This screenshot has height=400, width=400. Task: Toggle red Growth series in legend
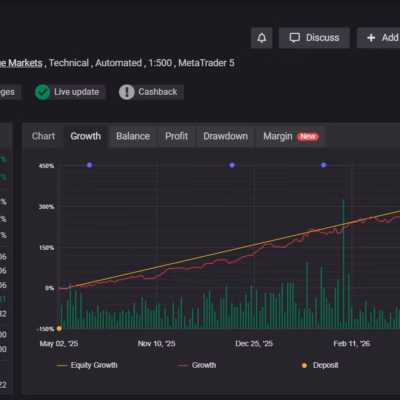[x=197, y=365]
